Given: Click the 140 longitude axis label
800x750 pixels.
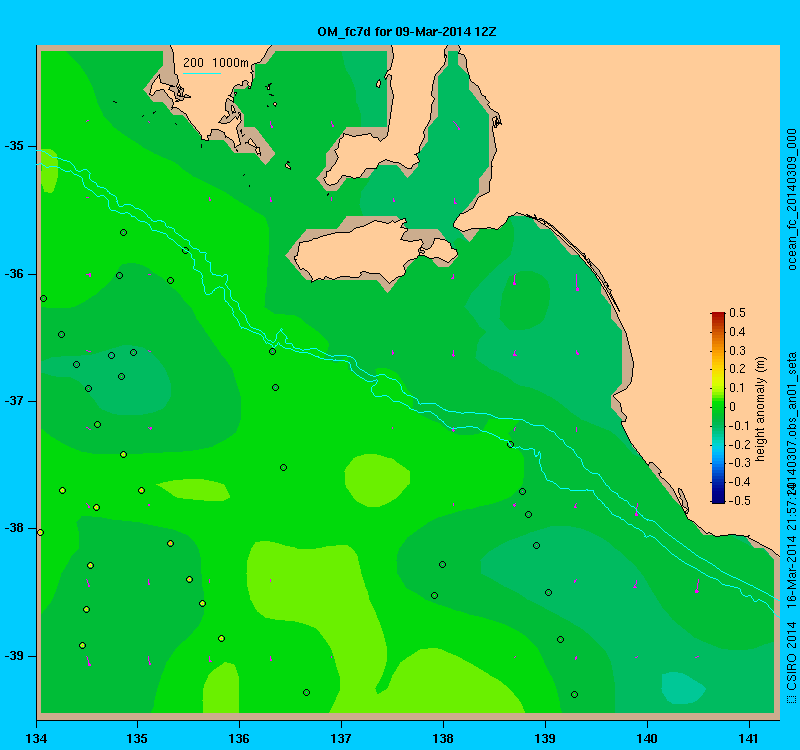Looking at the screenshot, I should (x=647, y=738).
